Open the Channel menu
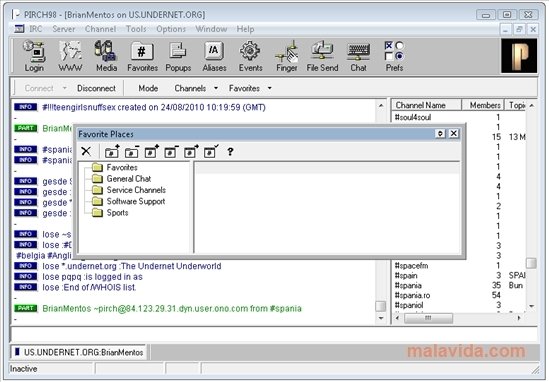549x382 pixels. (100, 29)
